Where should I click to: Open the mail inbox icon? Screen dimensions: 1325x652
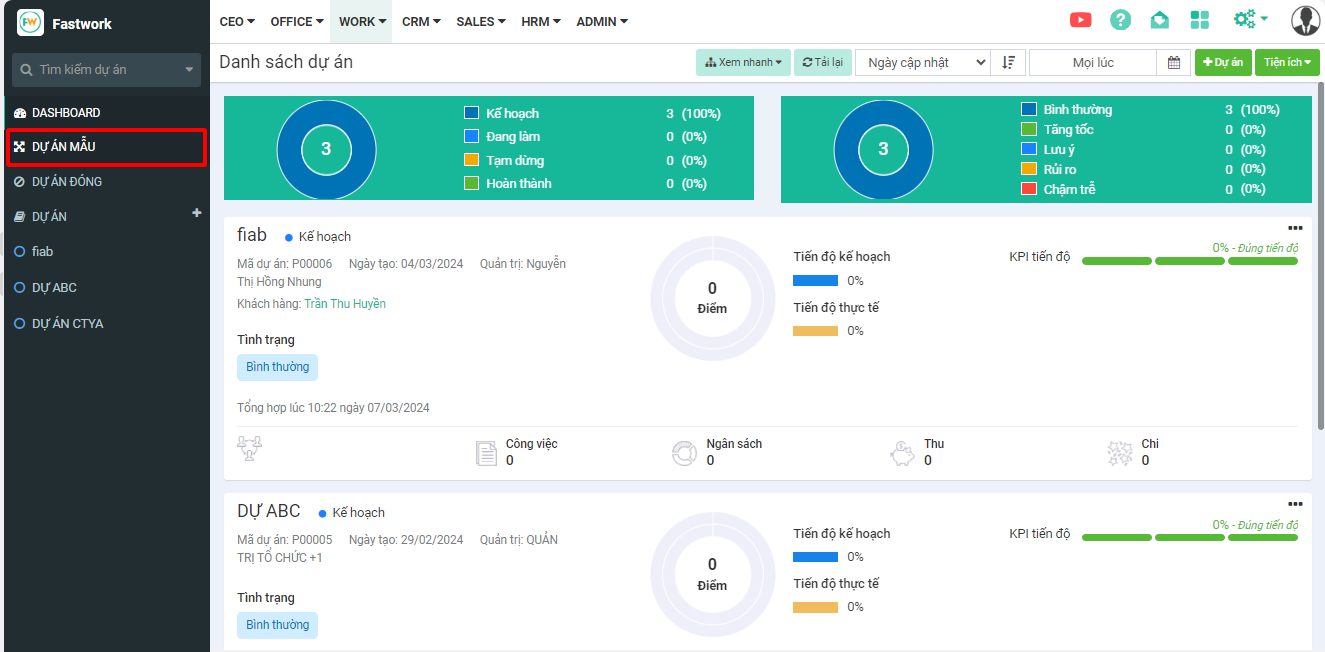point(1160,20)
